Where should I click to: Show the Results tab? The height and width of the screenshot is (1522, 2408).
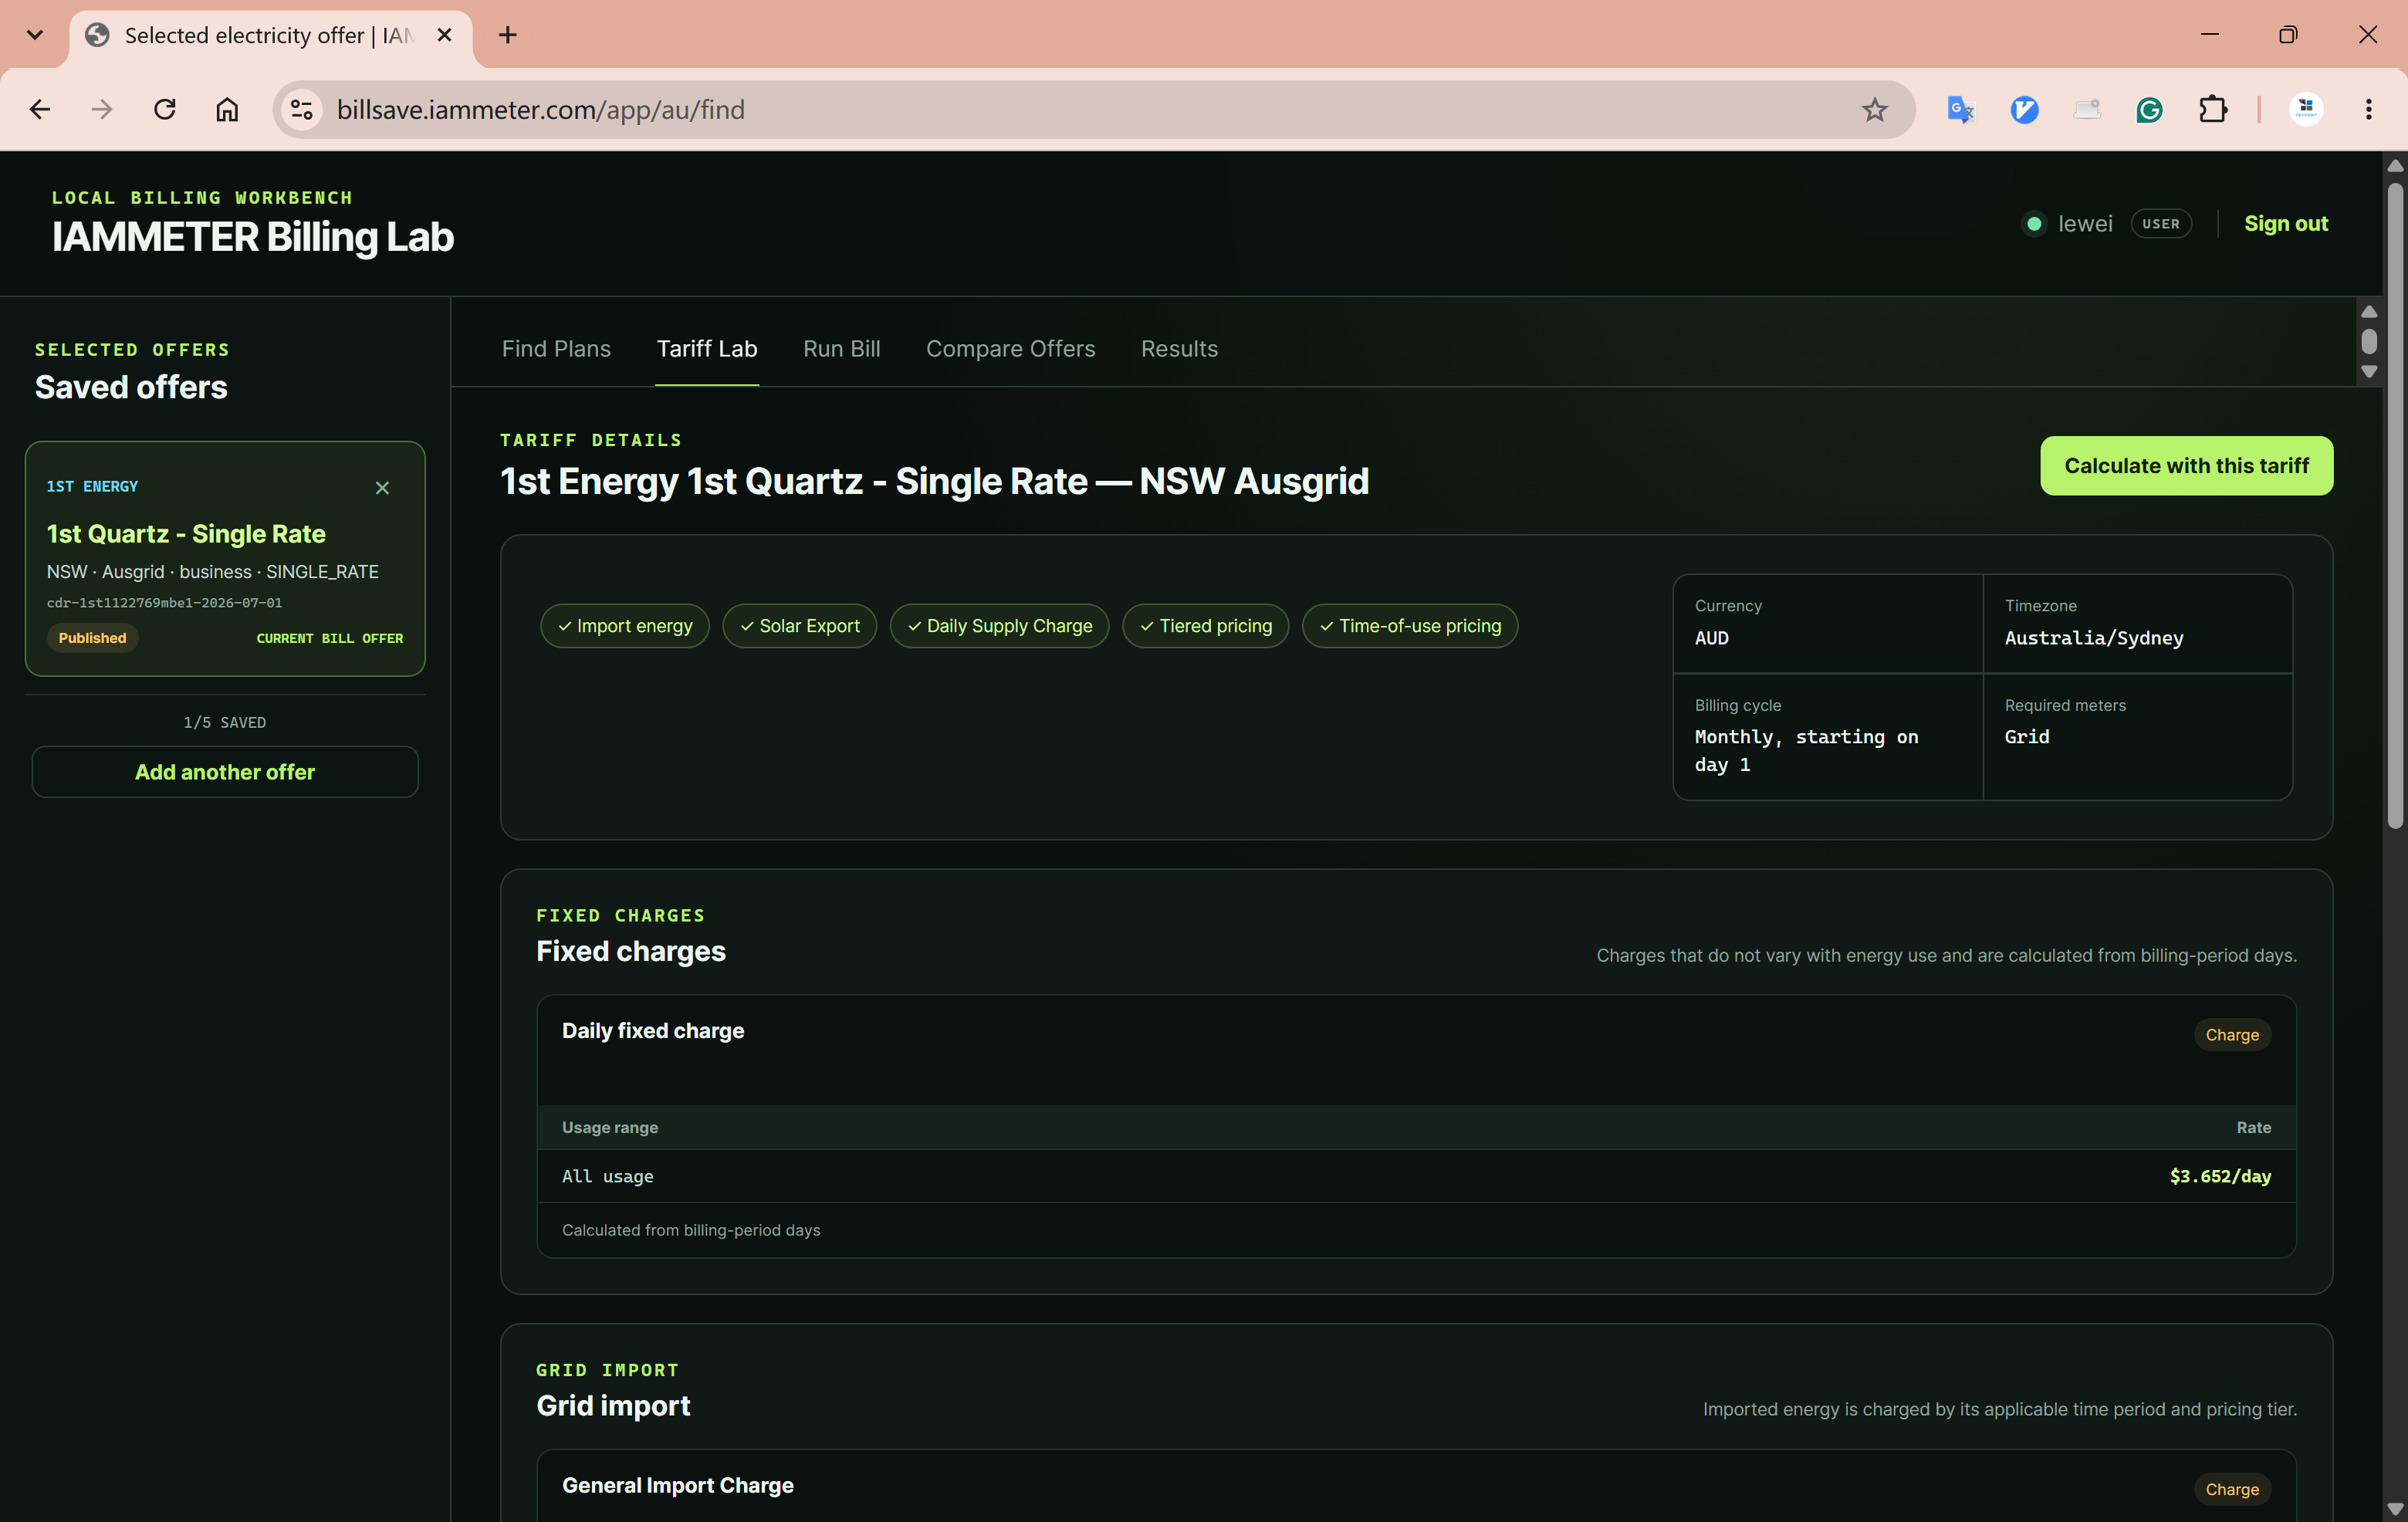(1179, 349)
